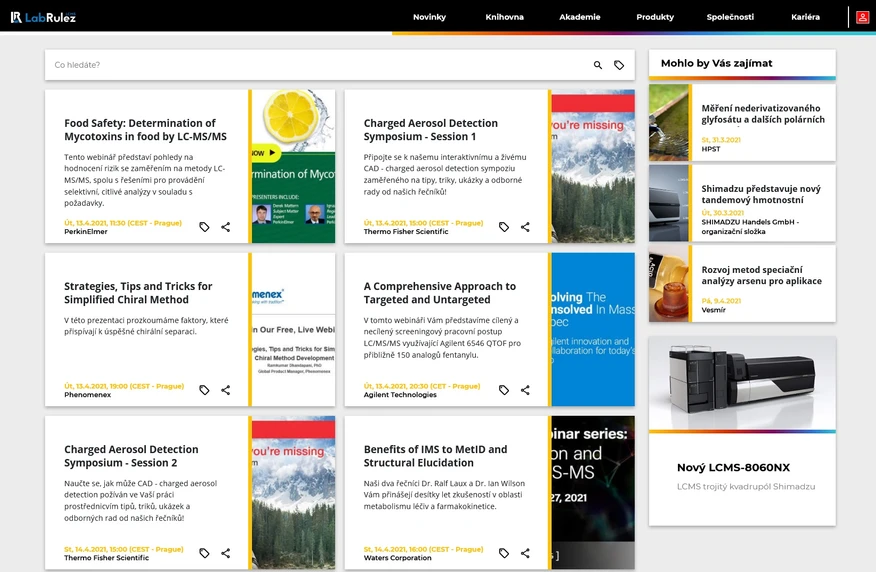Open 'Food Safety: Determination of Mycotoxins' title
This screenshot has height=572, width=876.
145,130
